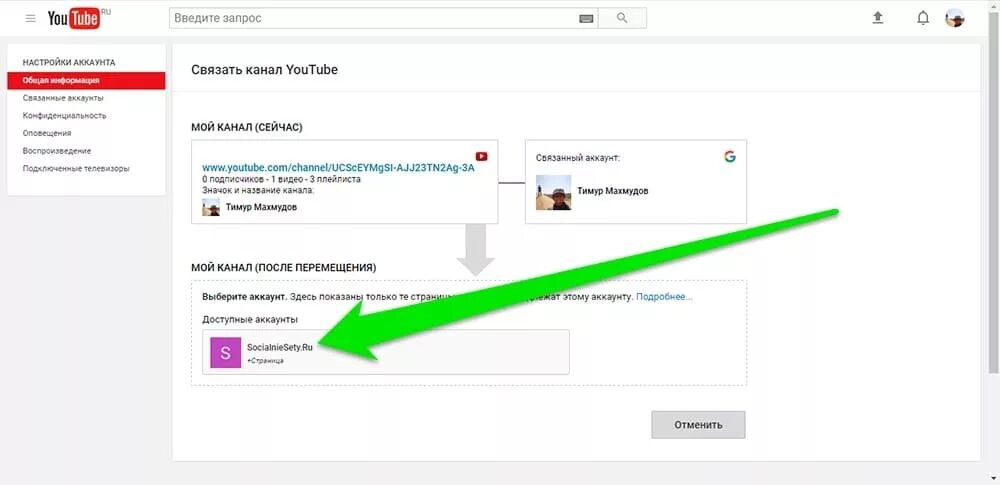Click Значок и название канала text

pyautogui.click(x=258, y=190)
